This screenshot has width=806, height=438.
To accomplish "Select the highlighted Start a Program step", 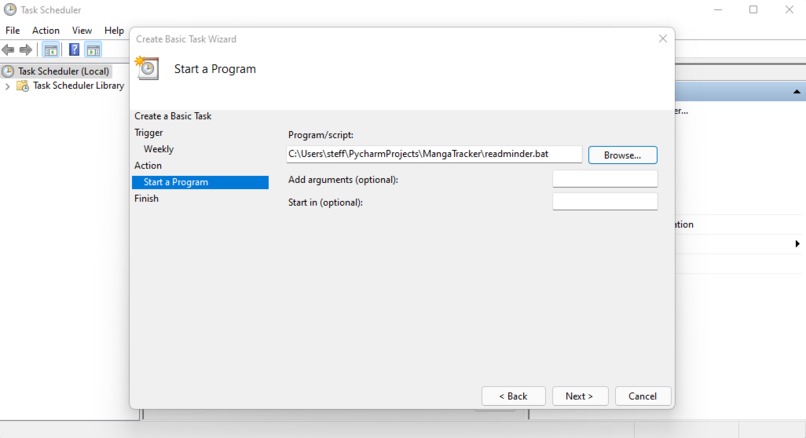I will pyautogui.click(x=200, y=182).
